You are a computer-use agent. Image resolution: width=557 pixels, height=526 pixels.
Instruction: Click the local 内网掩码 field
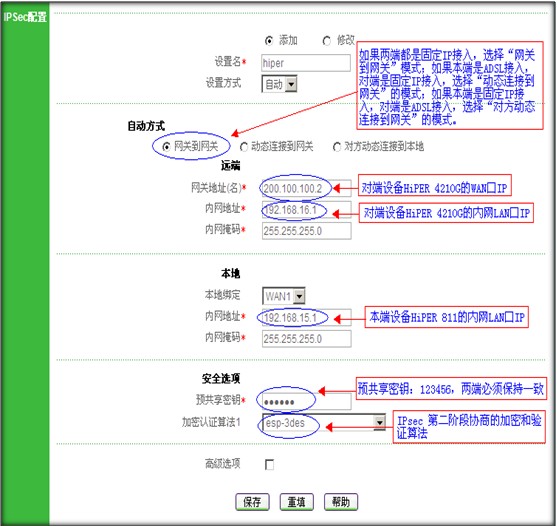coord(307,338)
